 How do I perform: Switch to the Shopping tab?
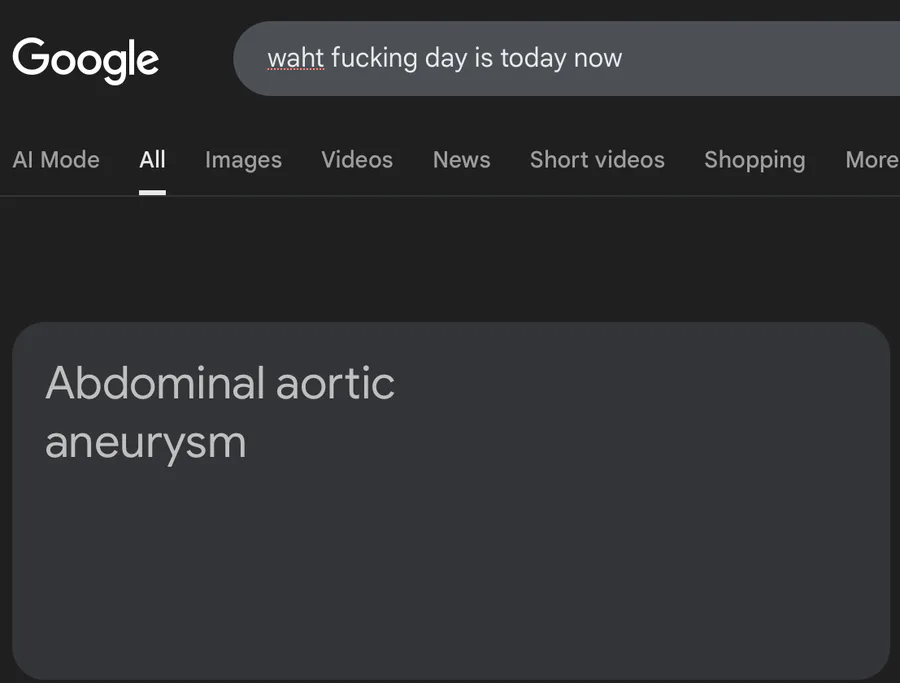click(x=755, y=160)
